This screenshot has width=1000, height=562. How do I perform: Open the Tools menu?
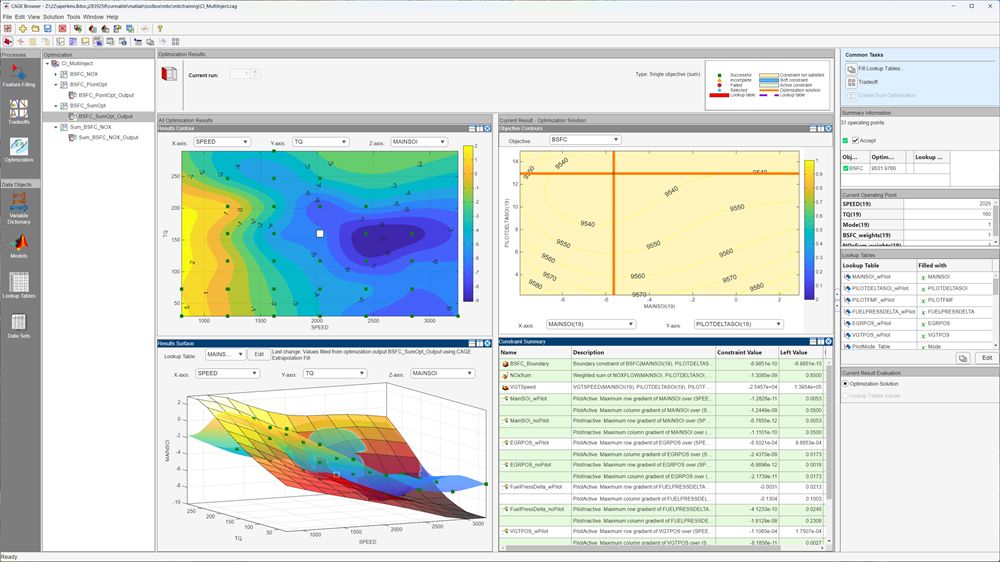pyautogui.click(x=74, y=17)
